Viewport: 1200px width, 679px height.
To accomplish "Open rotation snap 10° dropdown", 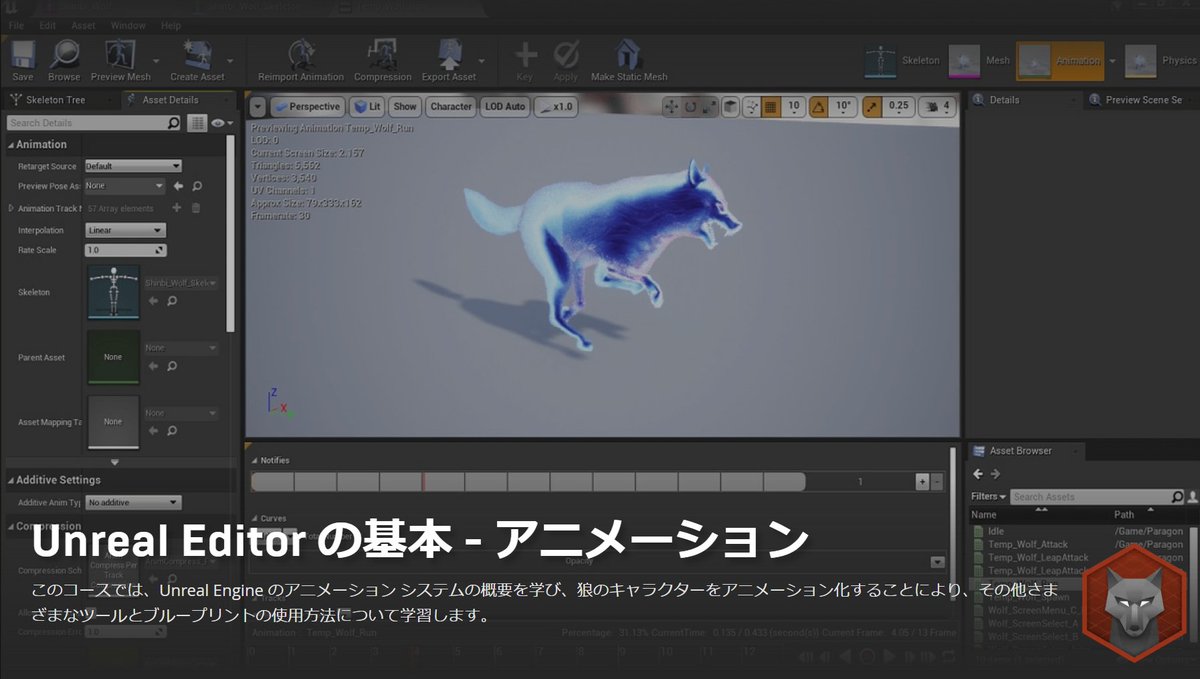I will point(843,106).
